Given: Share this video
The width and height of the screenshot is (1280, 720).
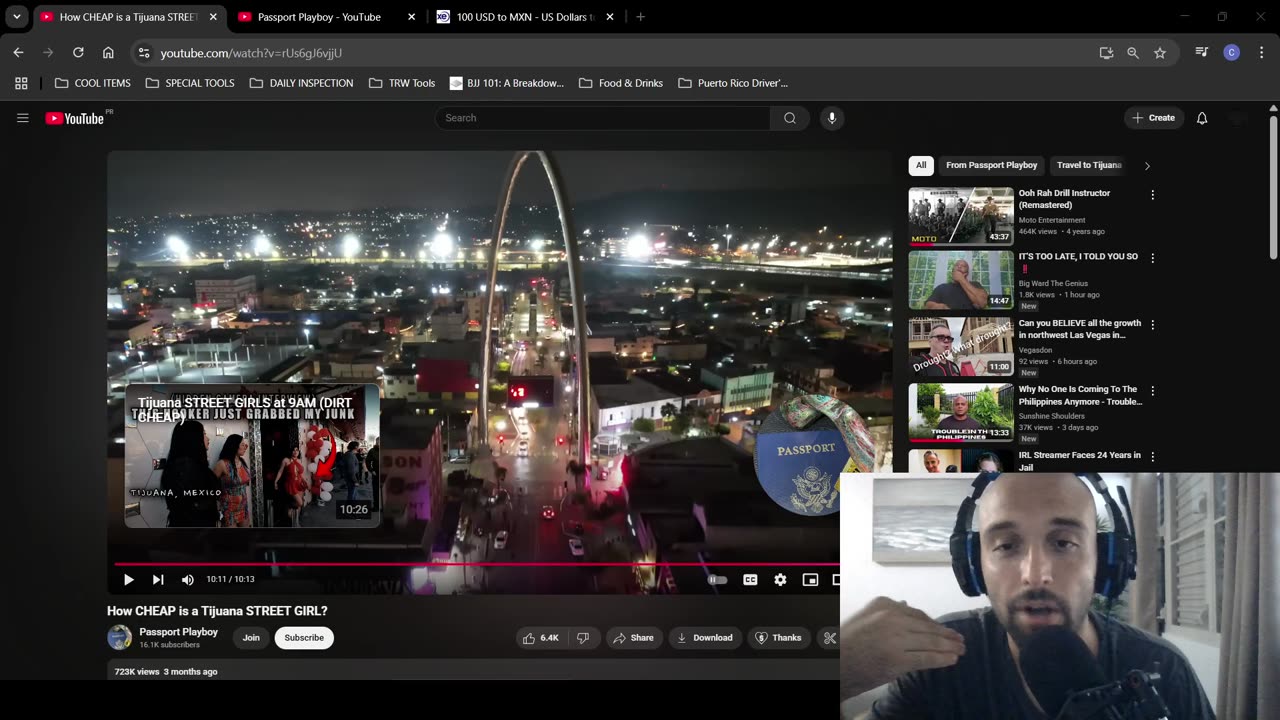Looking at the screenshot, I should [633, 638].
